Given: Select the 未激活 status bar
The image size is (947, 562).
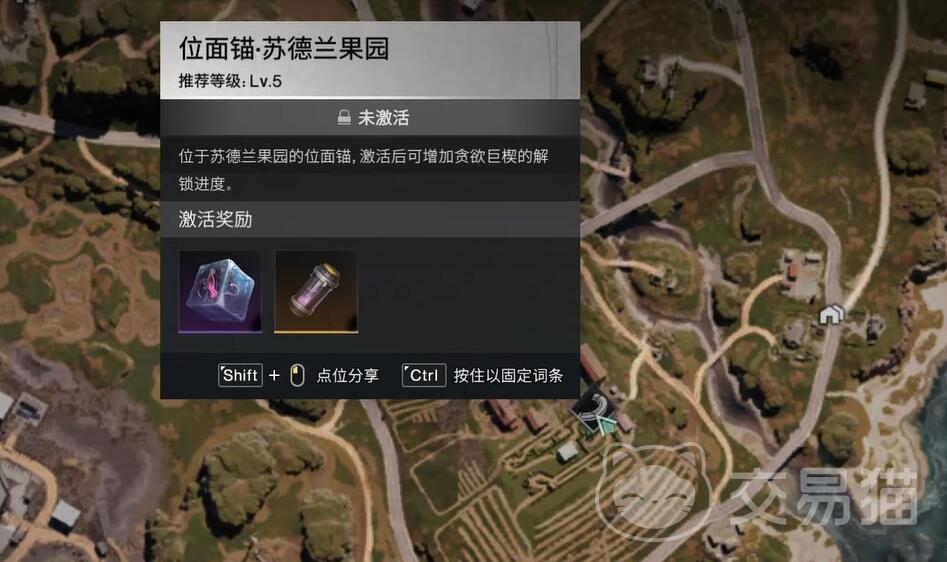Looking at the screenshot, I should coord(370,117).
